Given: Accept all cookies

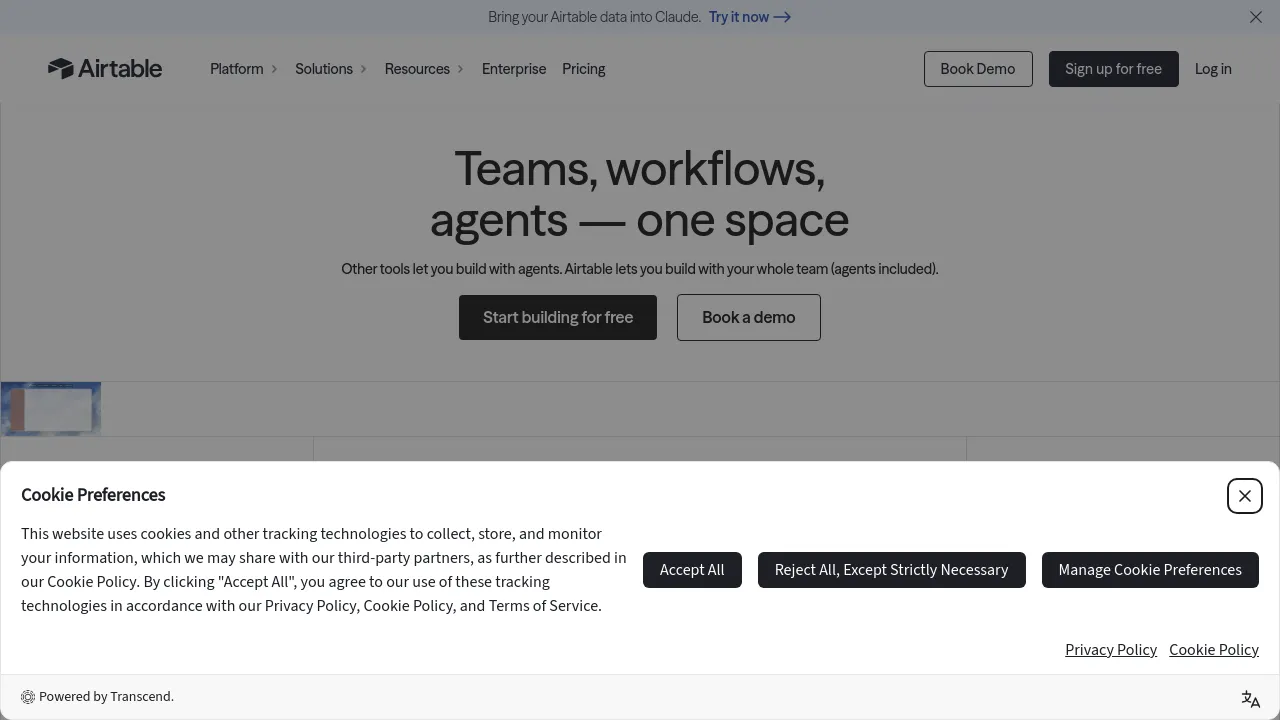Looking at the screenshot, I should pos(692,570).
